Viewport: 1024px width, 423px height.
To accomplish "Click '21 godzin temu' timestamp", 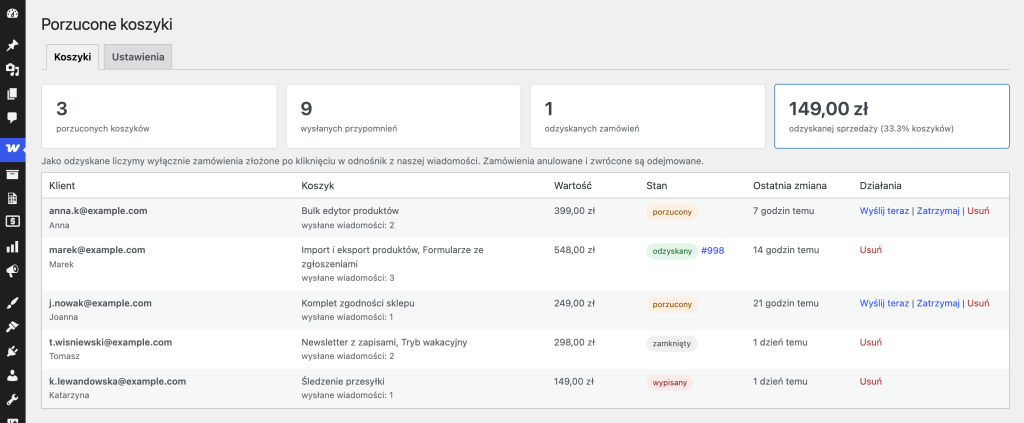I will coord(786,303).
